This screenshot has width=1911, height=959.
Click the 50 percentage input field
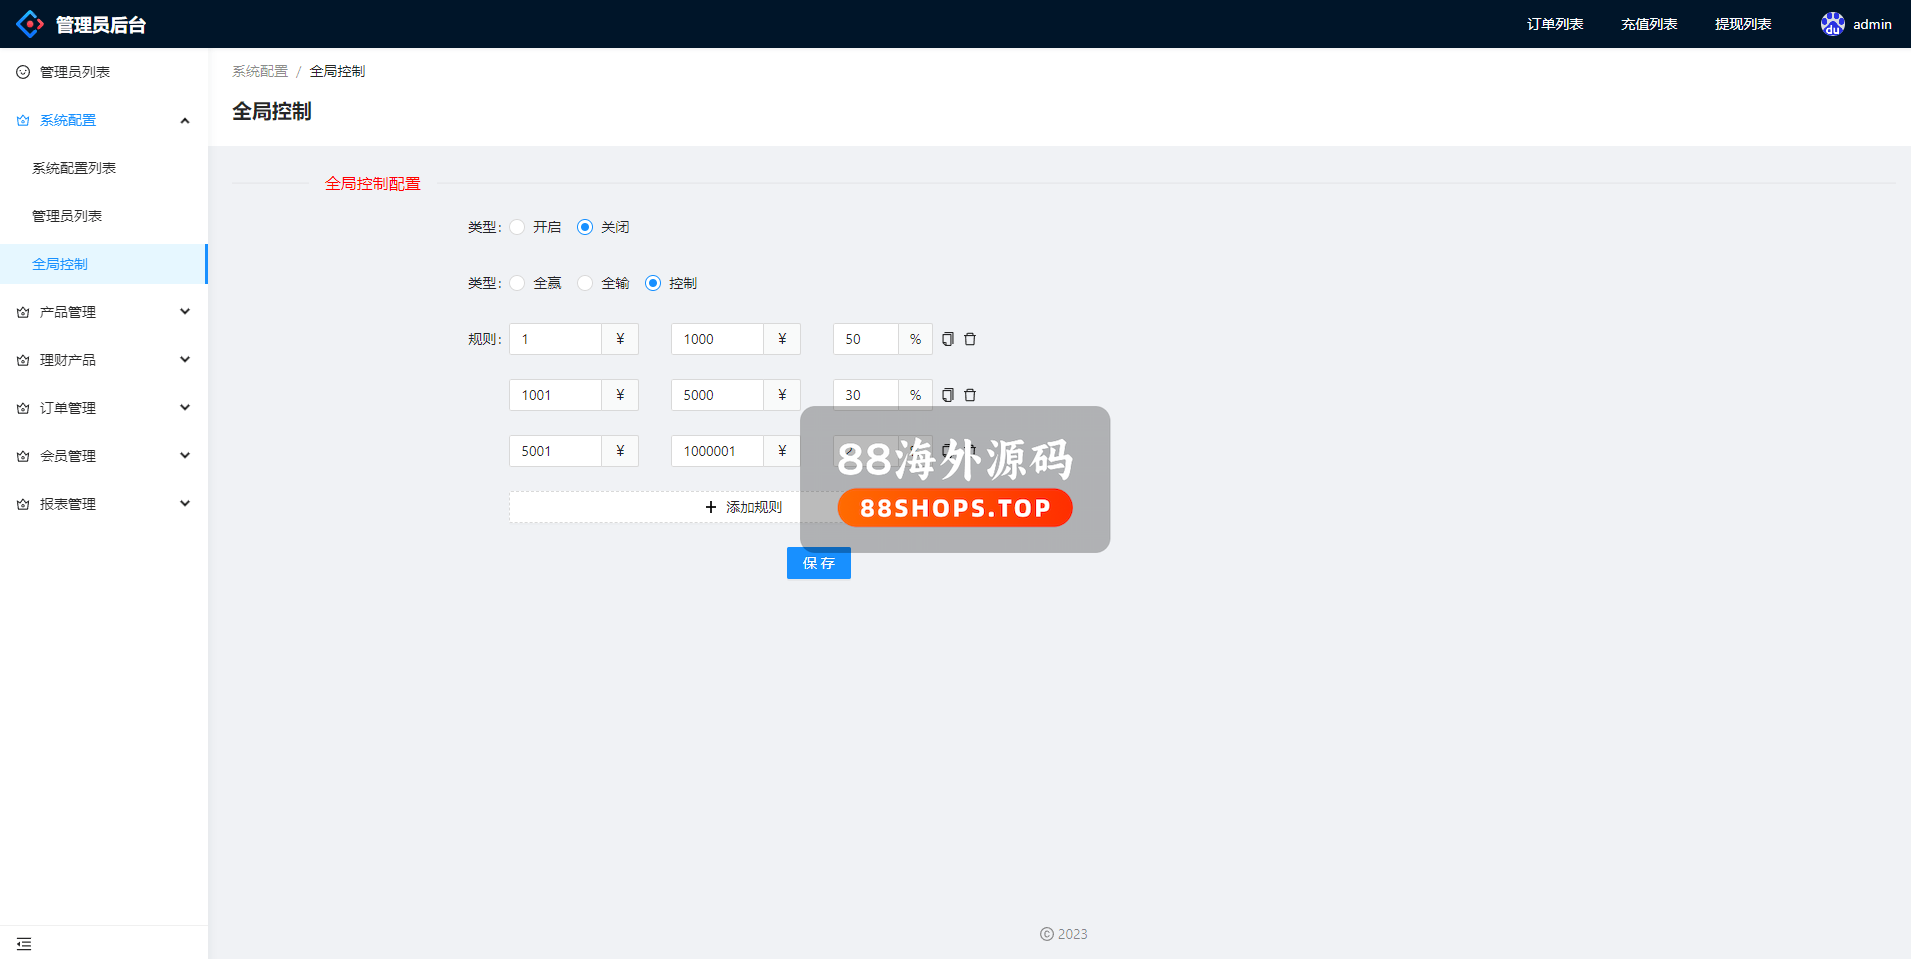tap(865, 339)
